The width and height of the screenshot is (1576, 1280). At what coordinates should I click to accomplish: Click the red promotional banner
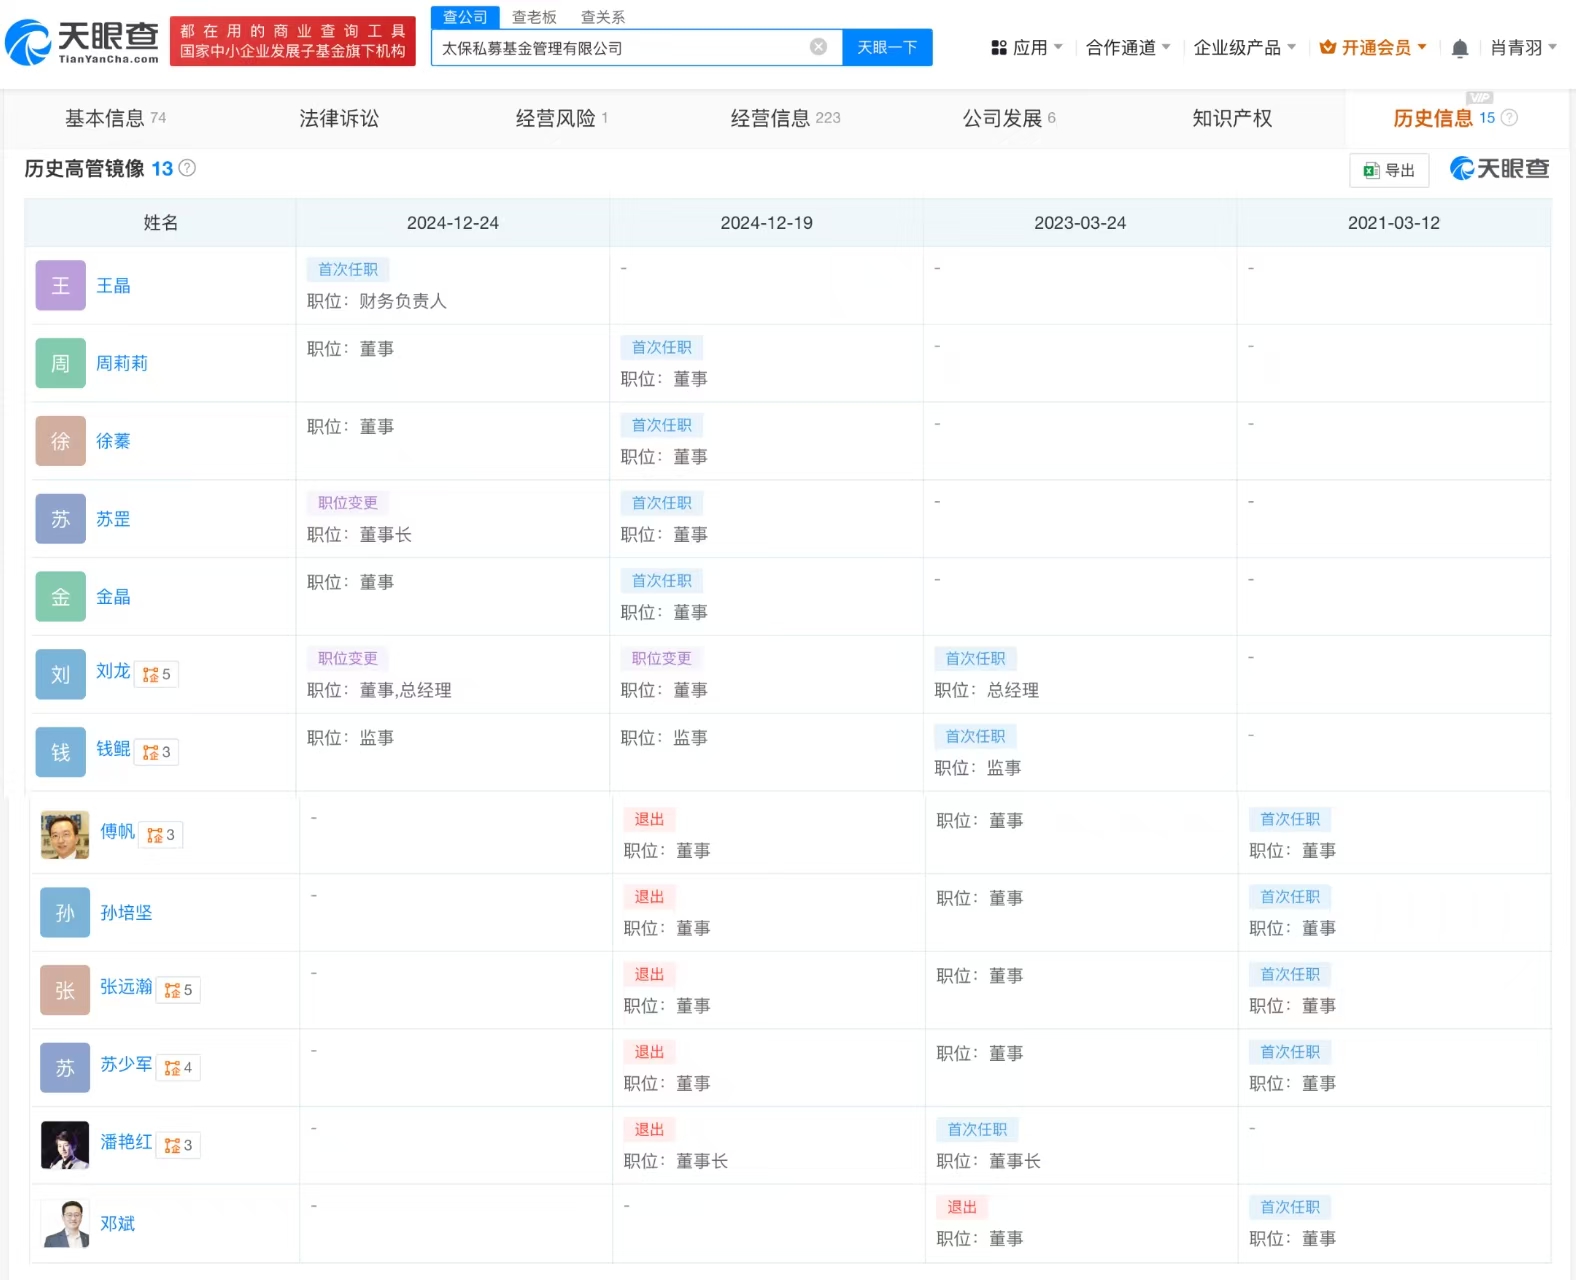293,41
